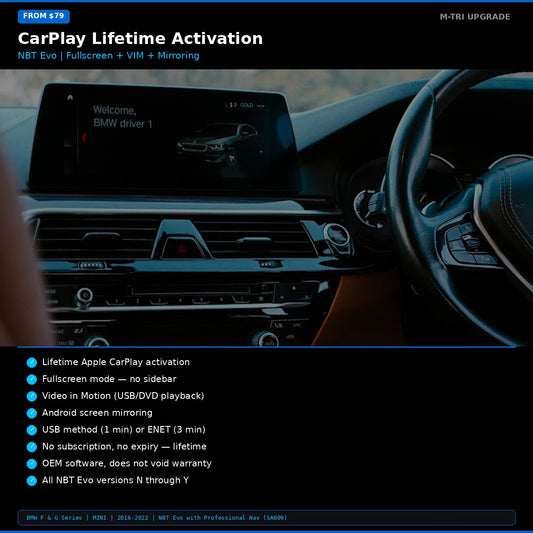Click the red hazard triangle button in photo
This screenshot has height=533, width=533.
tap(182, 249)
